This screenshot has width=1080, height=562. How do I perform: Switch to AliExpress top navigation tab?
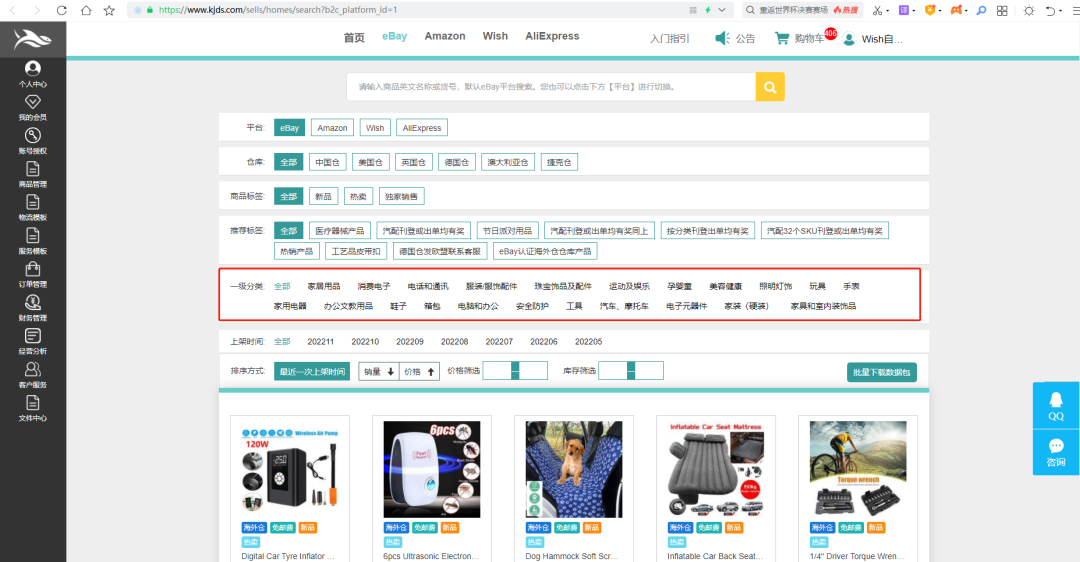[552, 37]
